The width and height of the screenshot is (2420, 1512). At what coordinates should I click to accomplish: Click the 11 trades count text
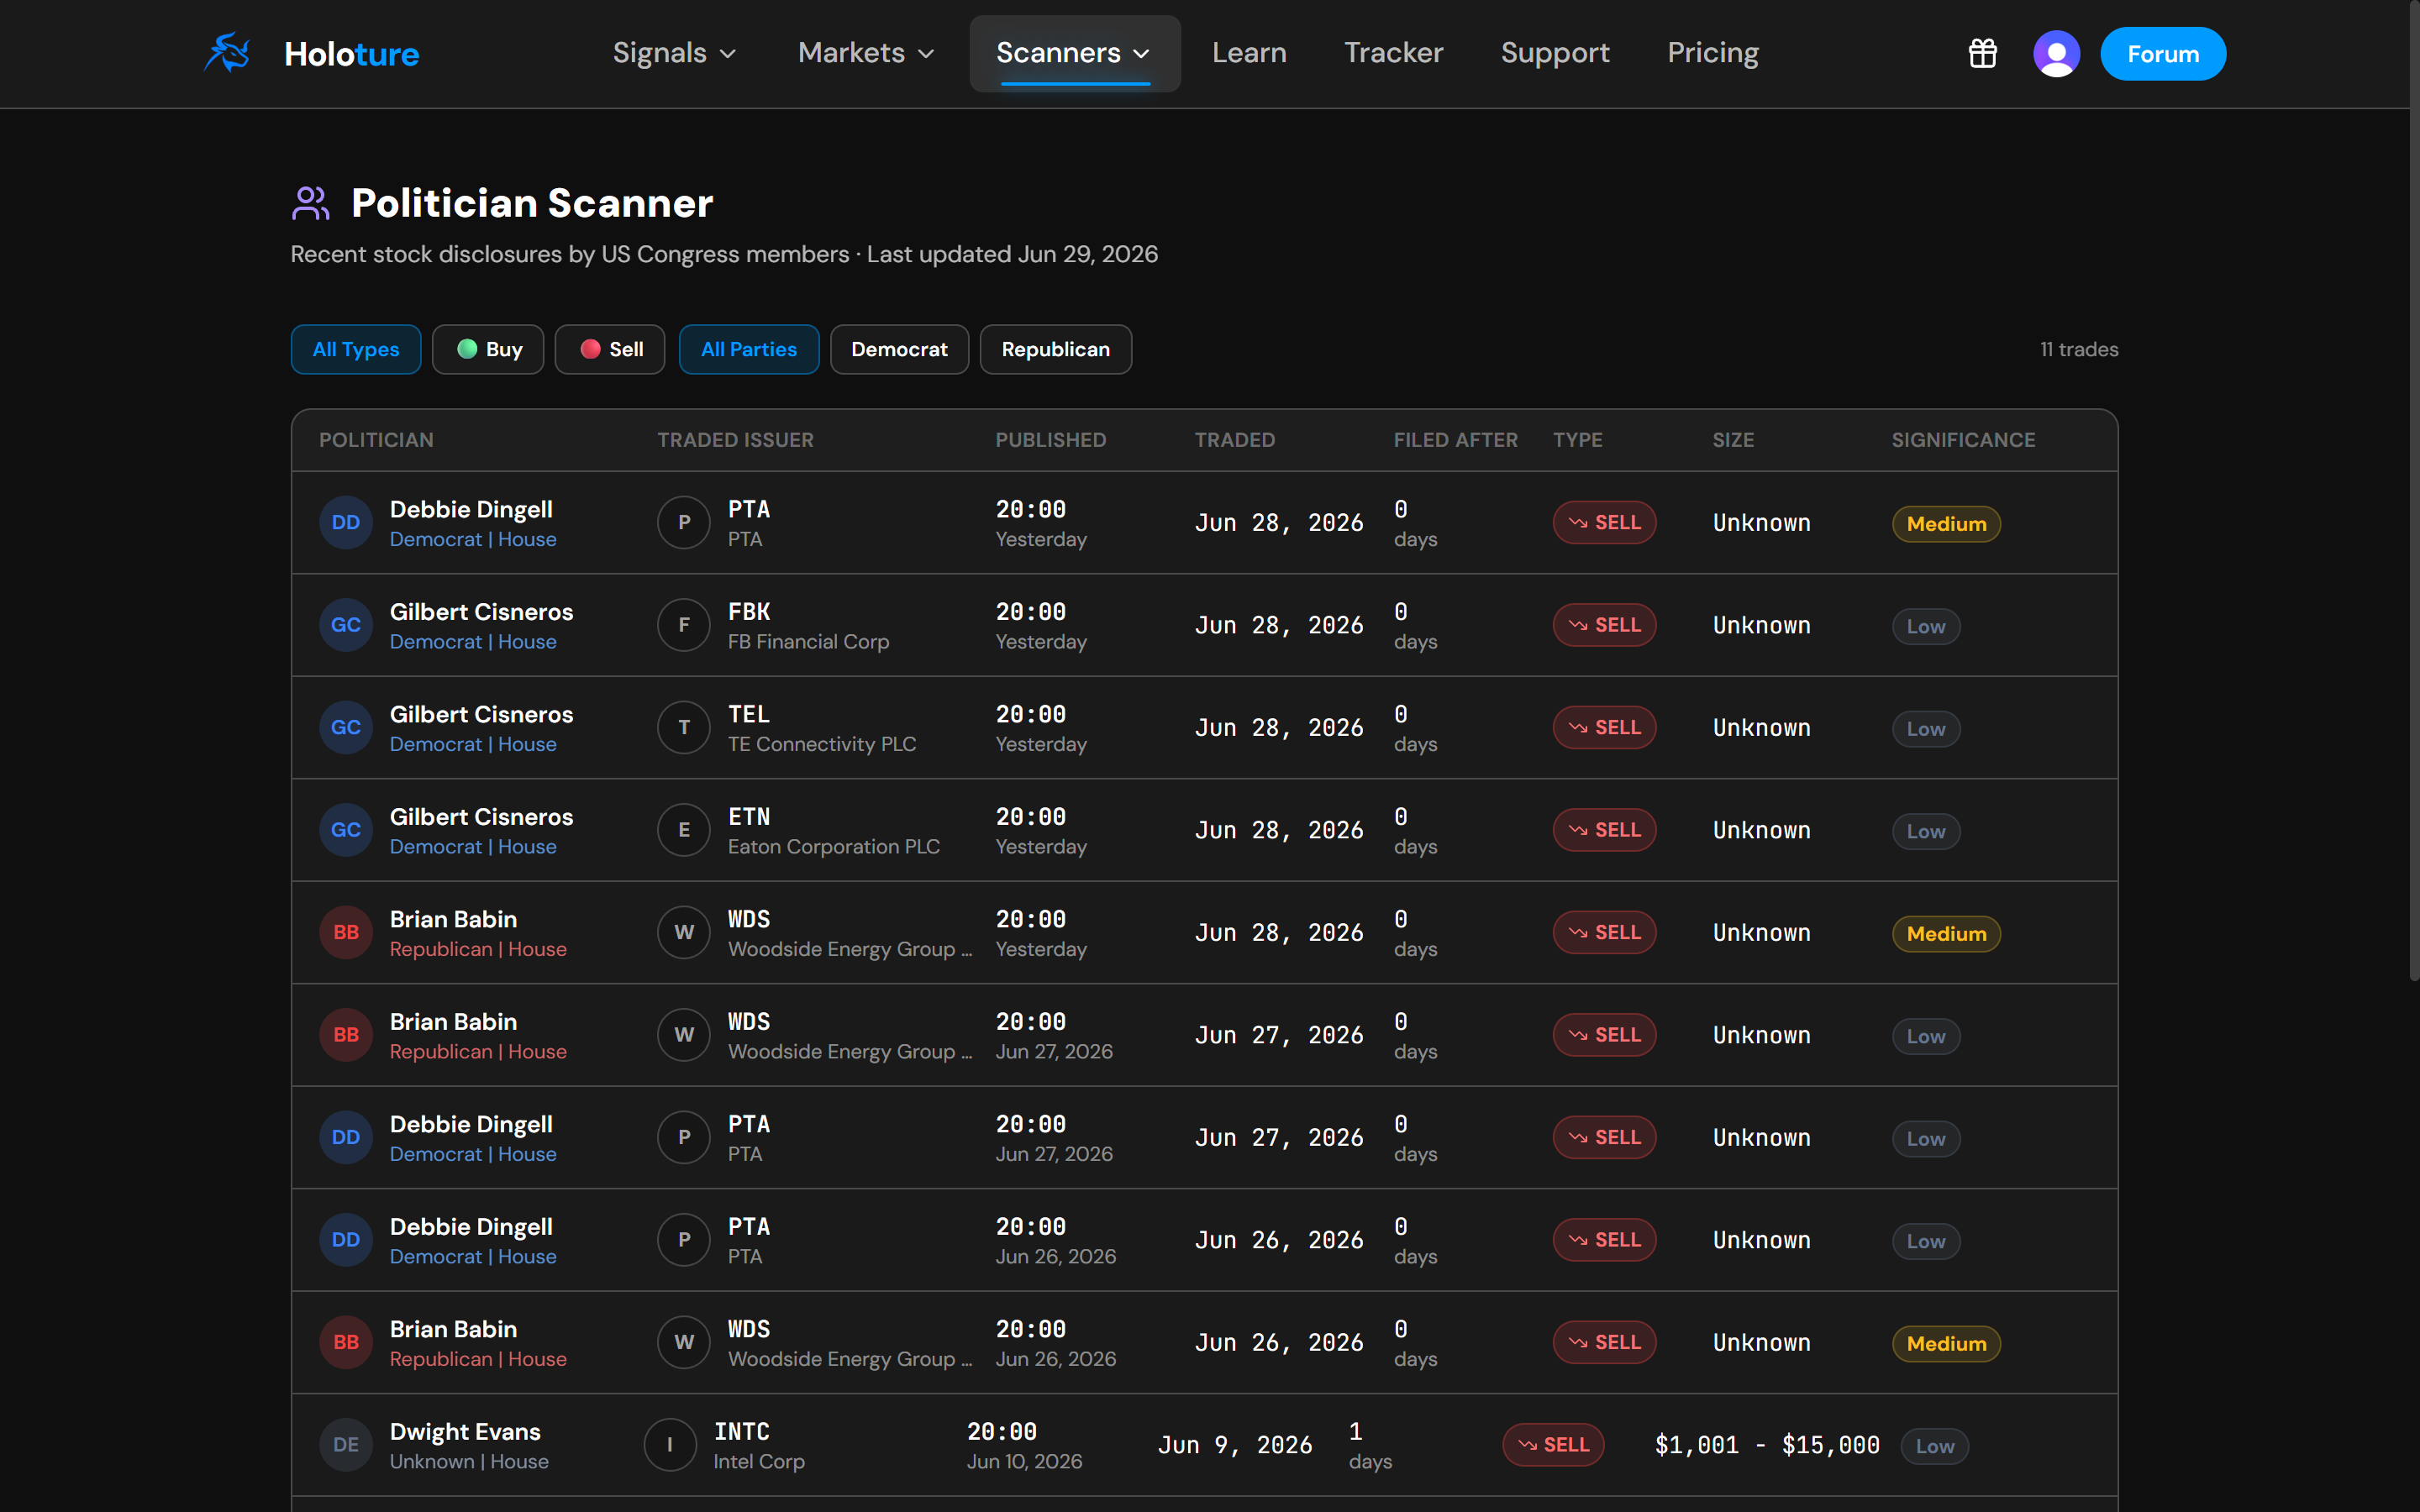tap(2079, 349)
